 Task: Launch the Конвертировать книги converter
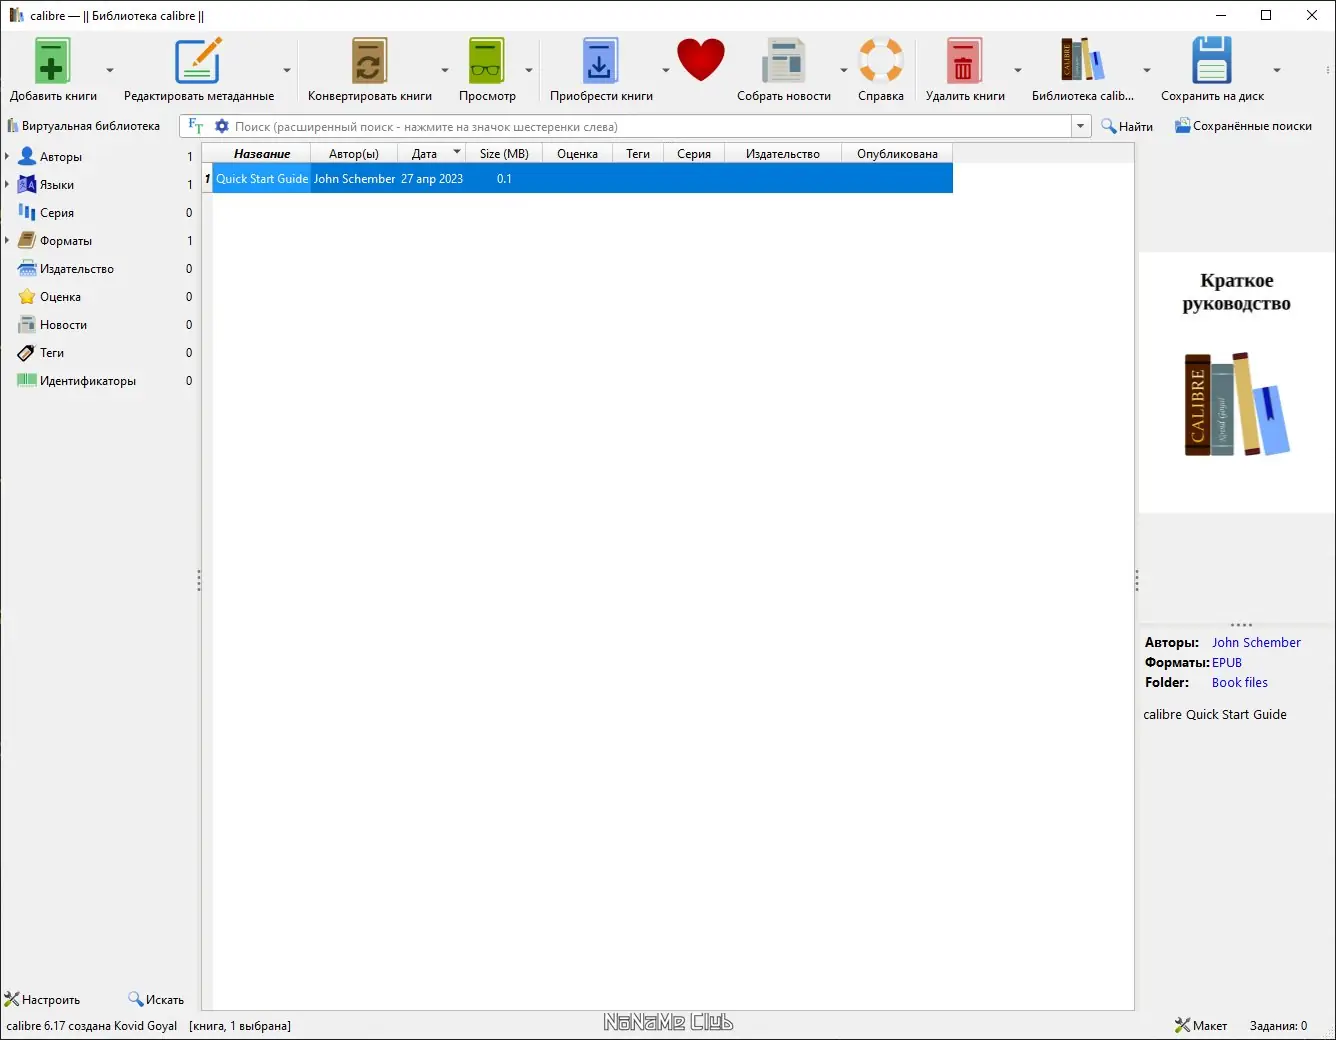click(369, 60)
